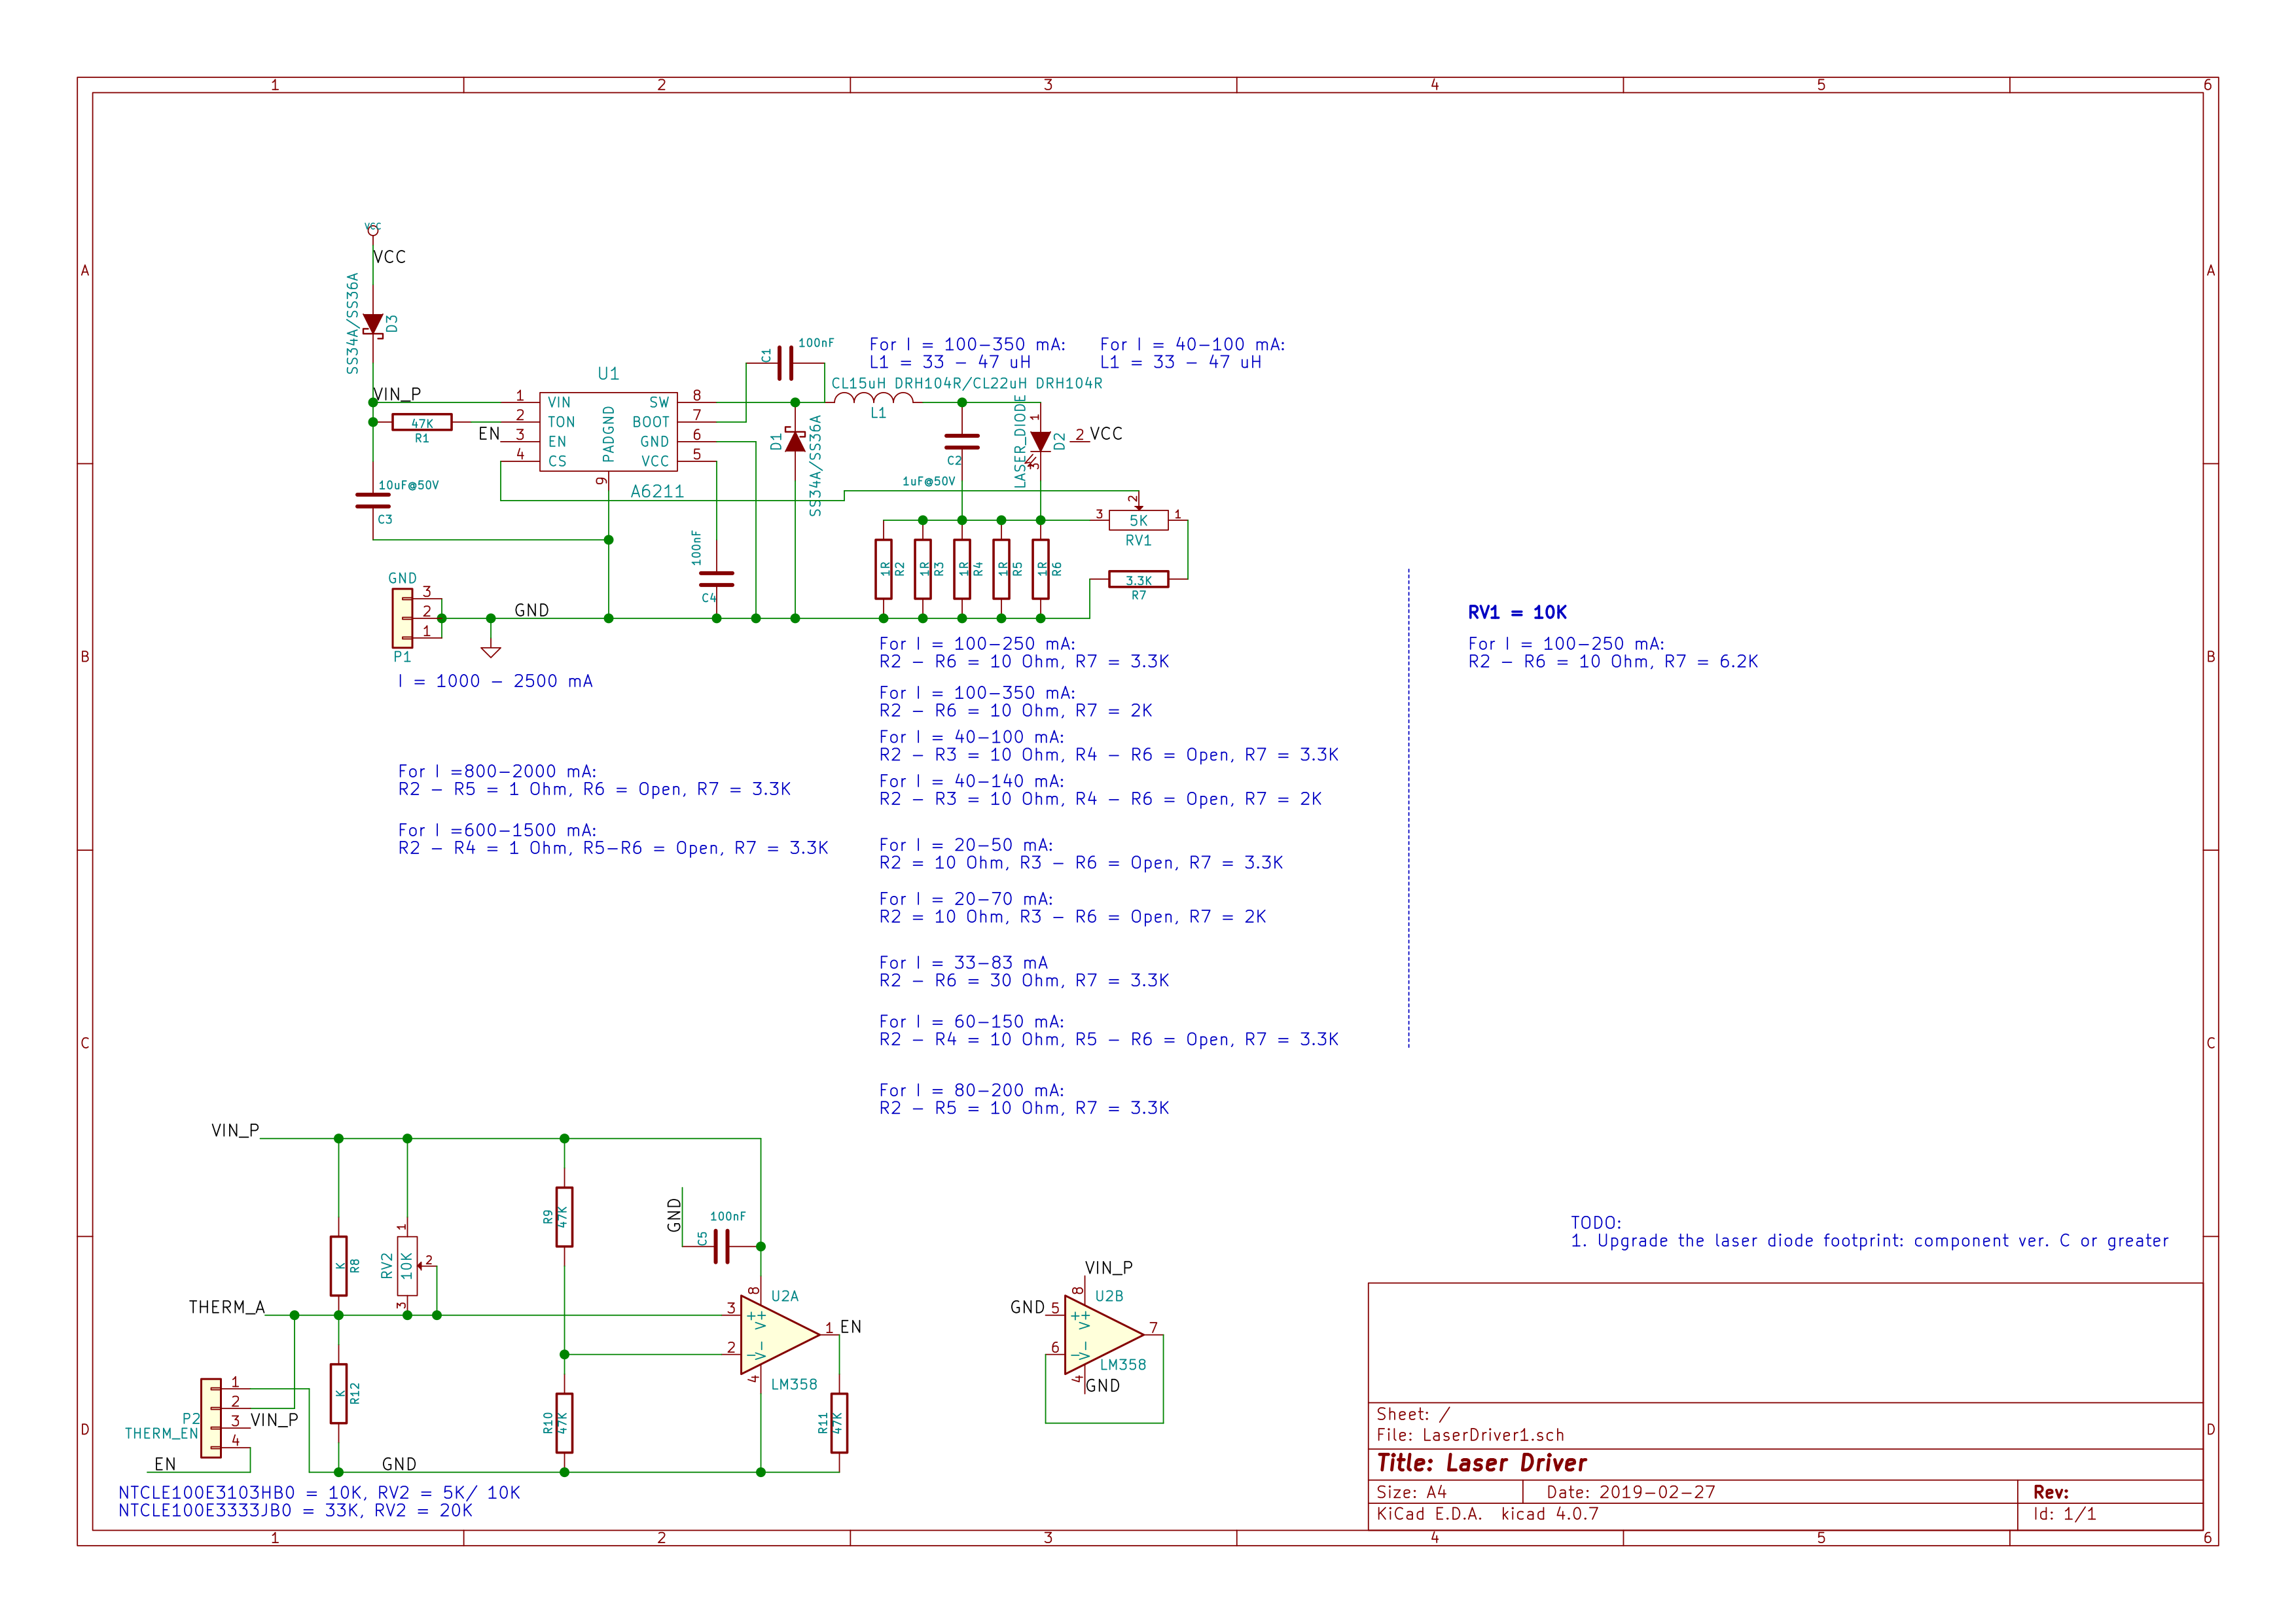Select the R2 sense resistor symbol
2296x1623 pixels.
(883, 569)
